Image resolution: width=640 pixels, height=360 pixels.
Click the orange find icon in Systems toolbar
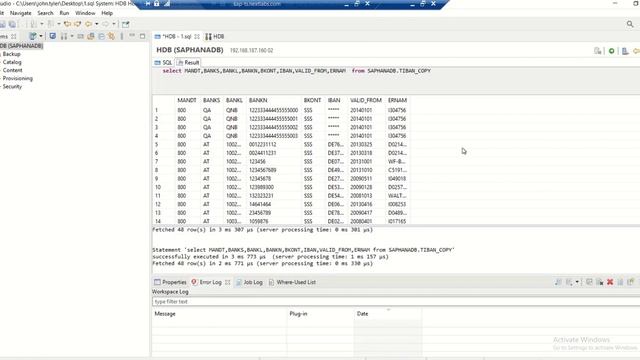coord(111,36)
